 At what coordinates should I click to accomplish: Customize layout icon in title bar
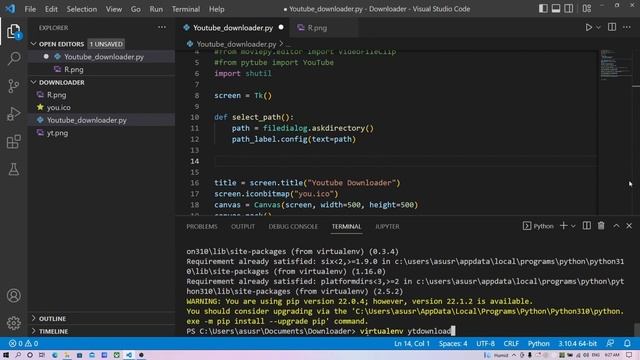coord(587,9)
